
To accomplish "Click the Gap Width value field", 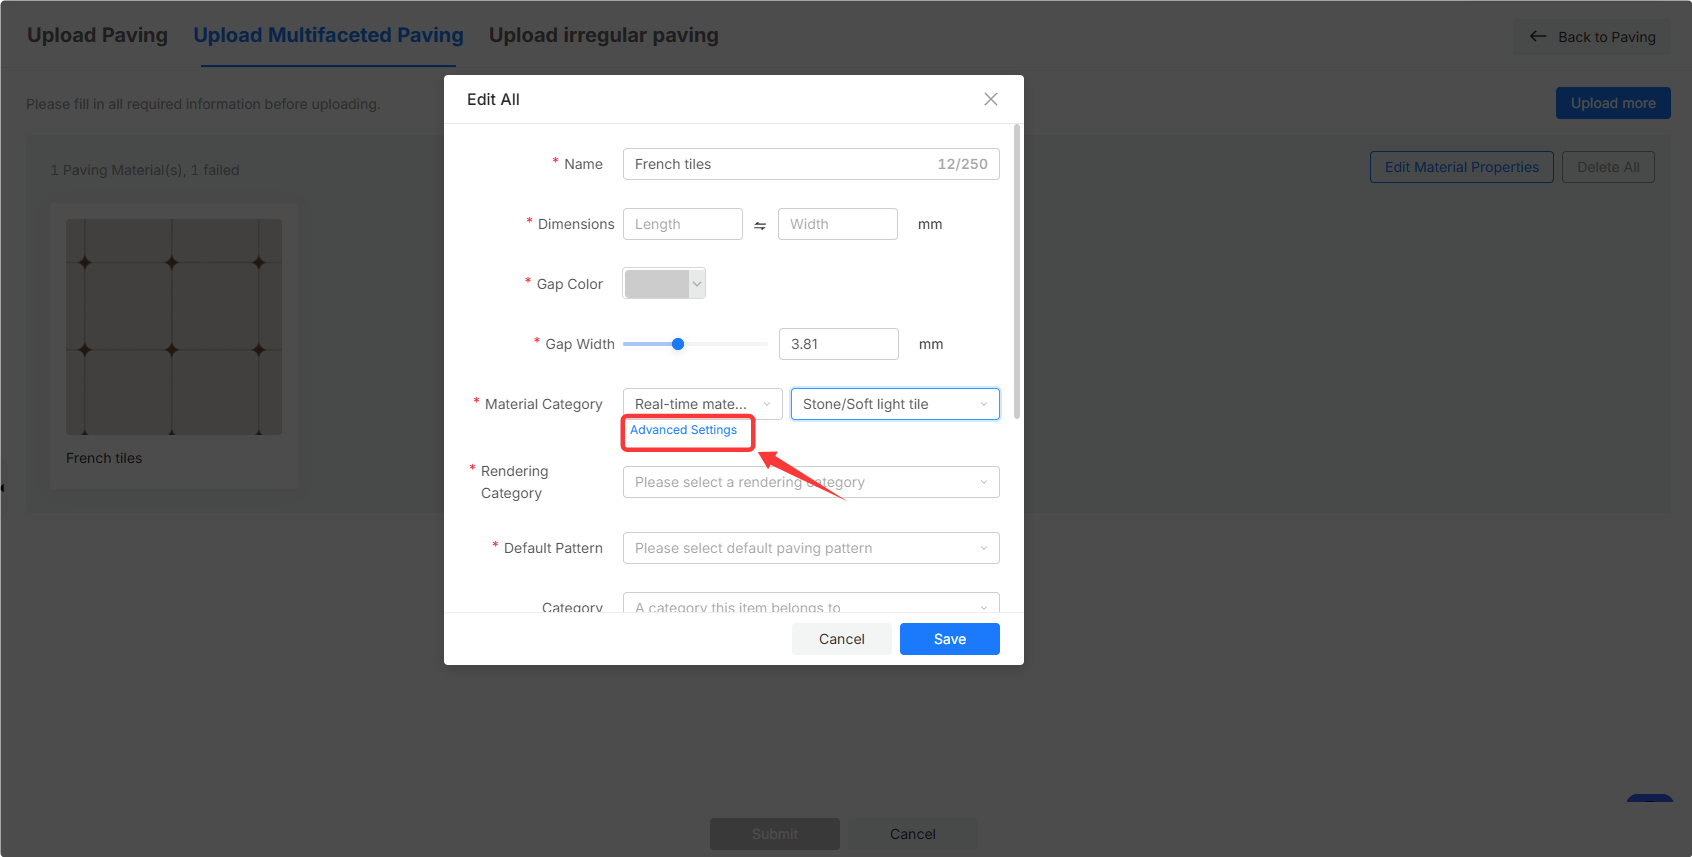I will pos(839,344).
